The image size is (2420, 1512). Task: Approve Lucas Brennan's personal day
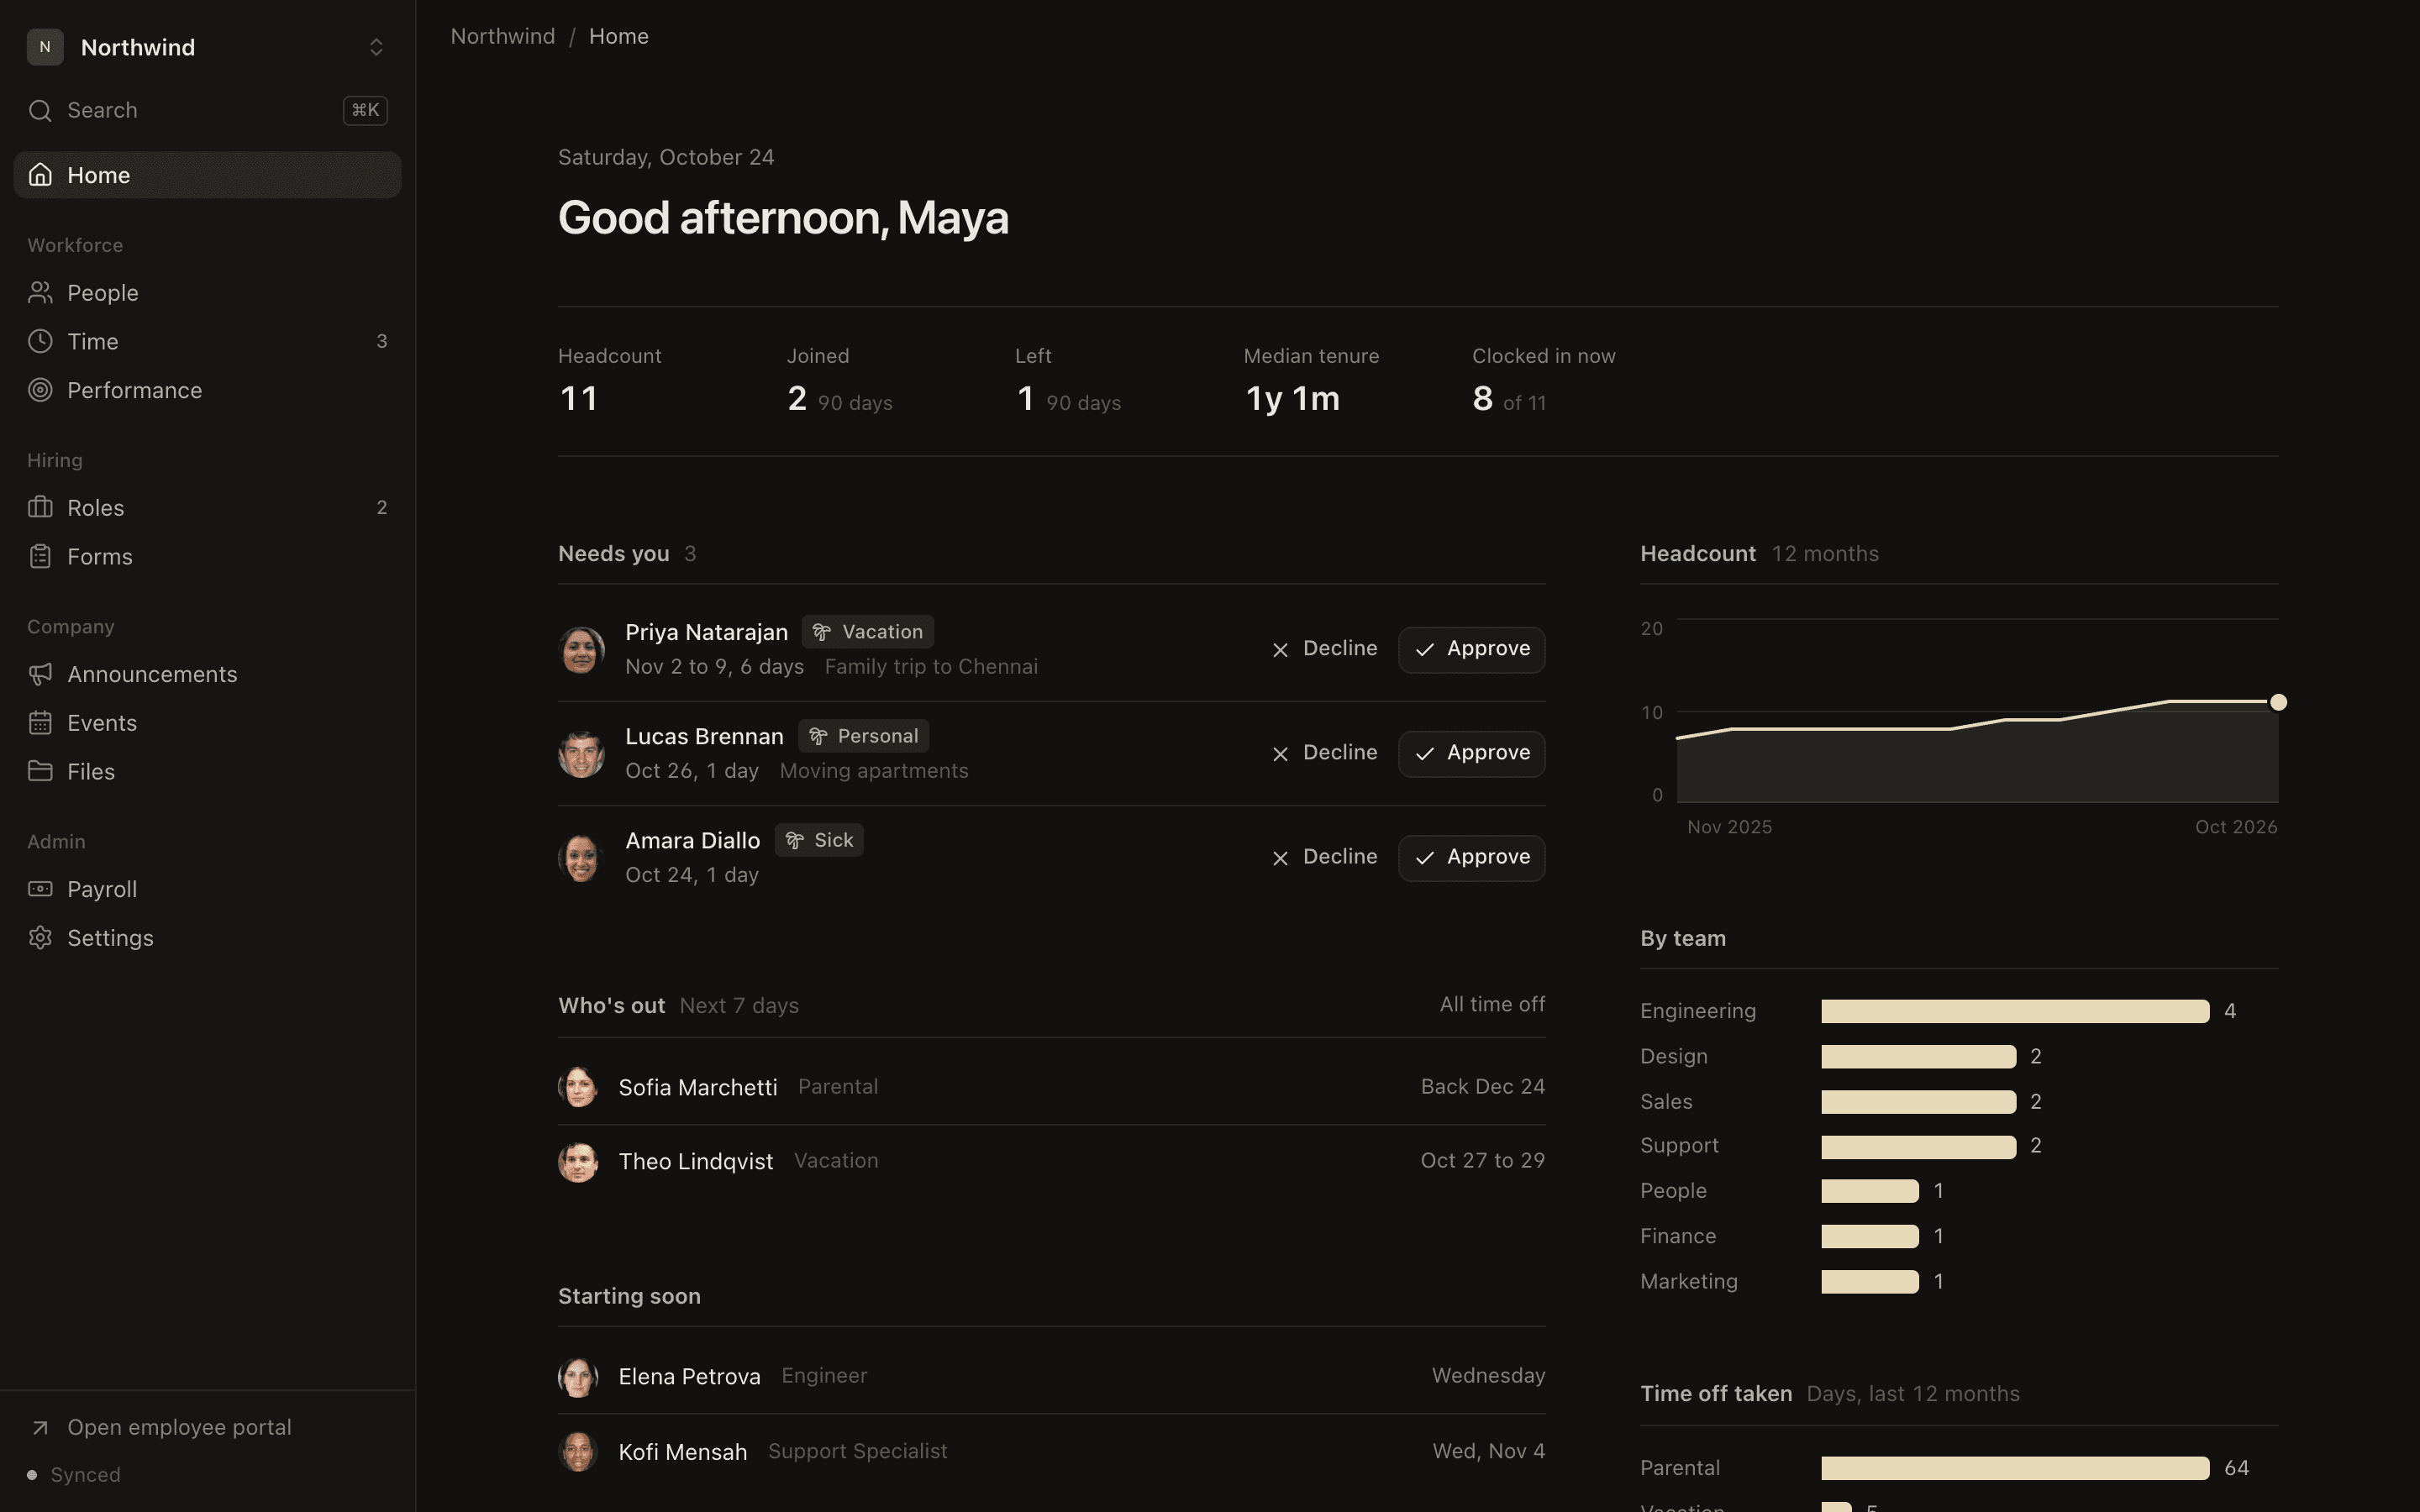coord(1471,754)
